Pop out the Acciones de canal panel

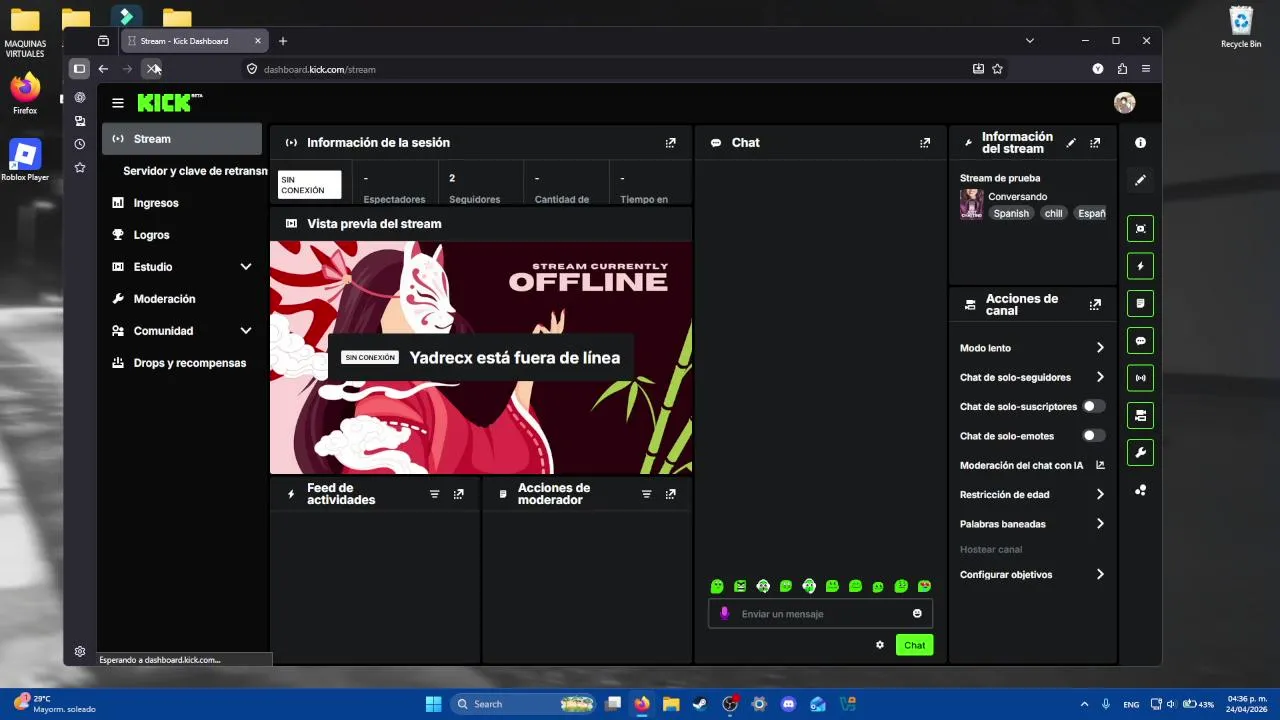[x=1095, y=305]
